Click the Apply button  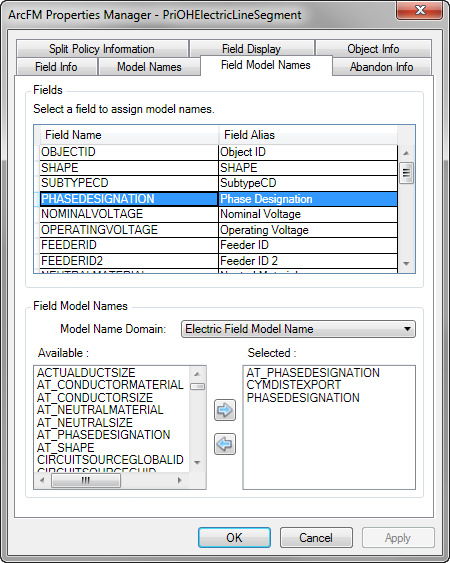point(398,538)
